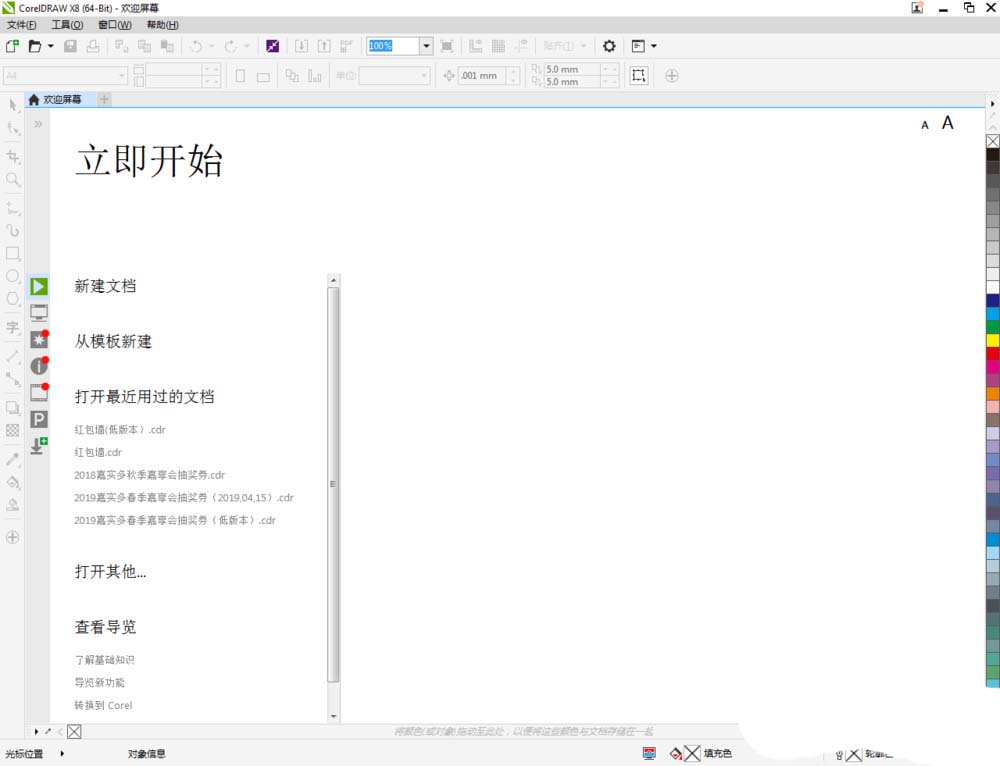The height and width of the screenshot is (766, 1000).
Task: Click the toolbox quick customize plus button
Action: pyautogui.click(x=13, y=537)
